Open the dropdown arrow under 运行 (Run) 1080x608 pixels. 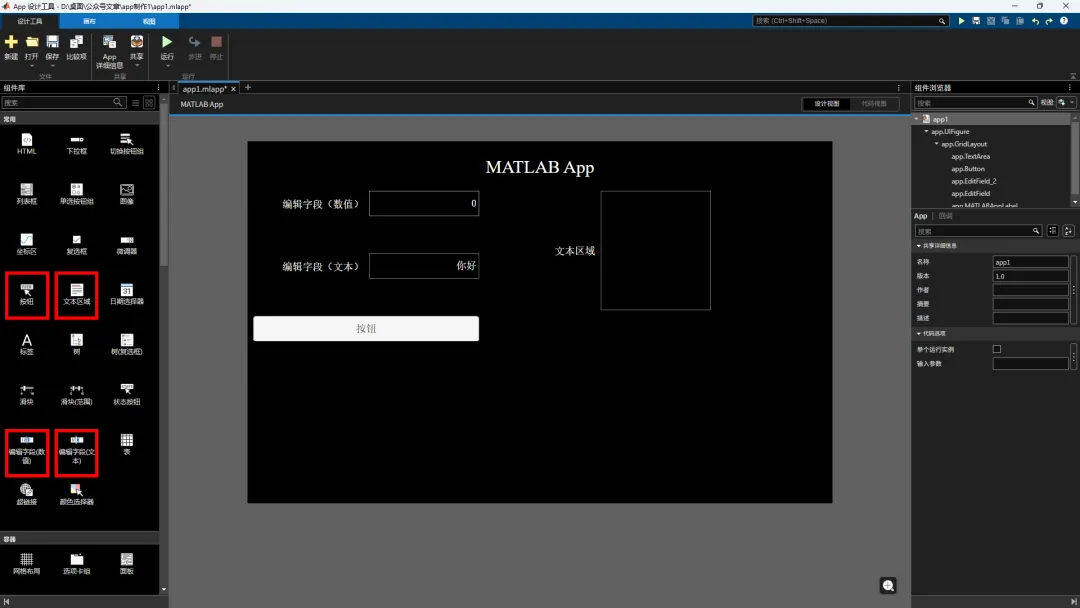coord(167,66)
